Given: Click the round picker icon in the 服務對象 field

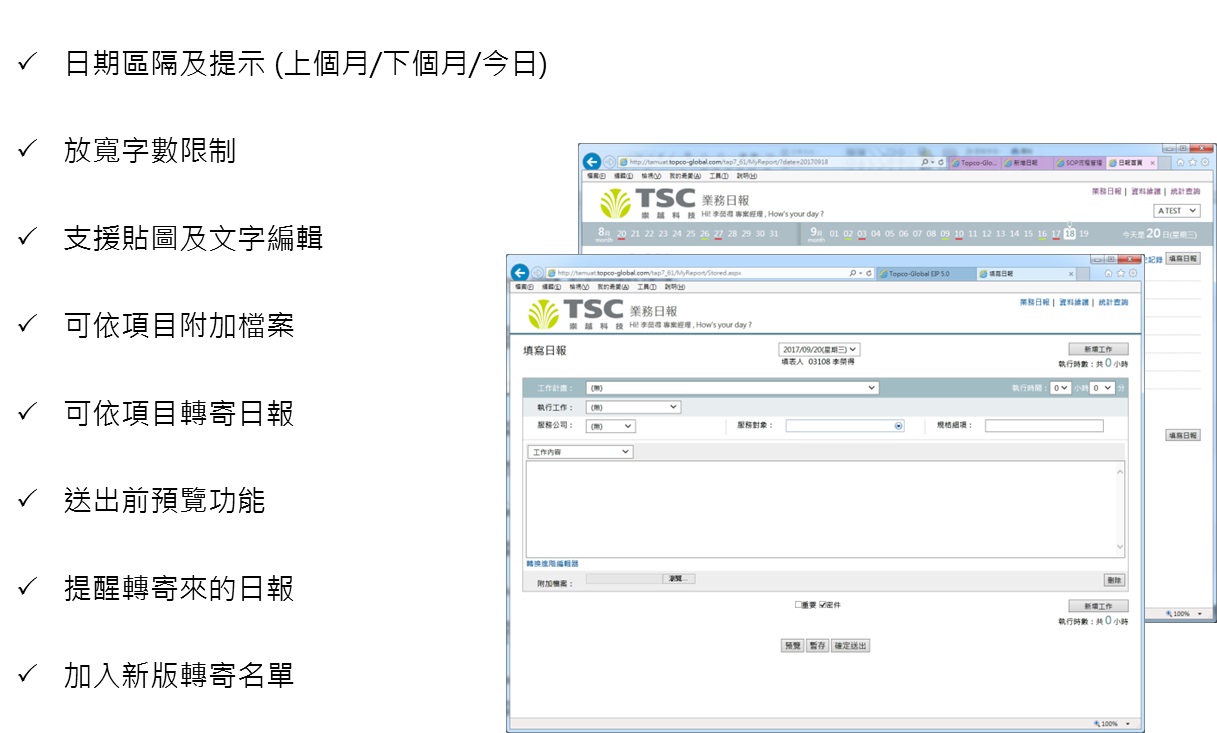Looking at the screenshot, I should click(898, 426).
